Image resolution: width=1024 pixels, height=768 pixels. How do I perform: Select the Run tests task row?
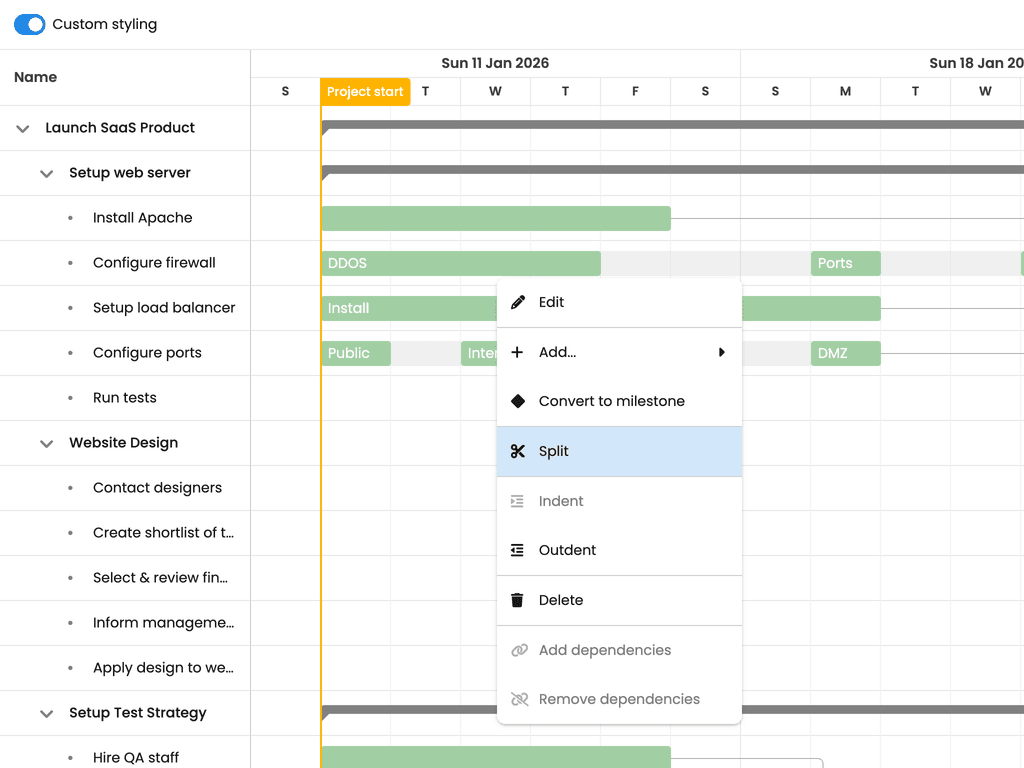click(x=125, y=398)
